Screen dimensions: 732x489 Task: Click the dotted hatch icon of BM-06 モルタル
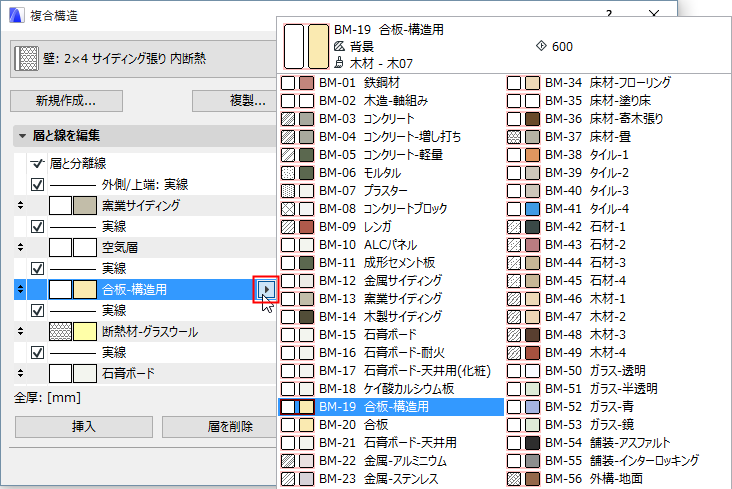(x=288, y=173)
